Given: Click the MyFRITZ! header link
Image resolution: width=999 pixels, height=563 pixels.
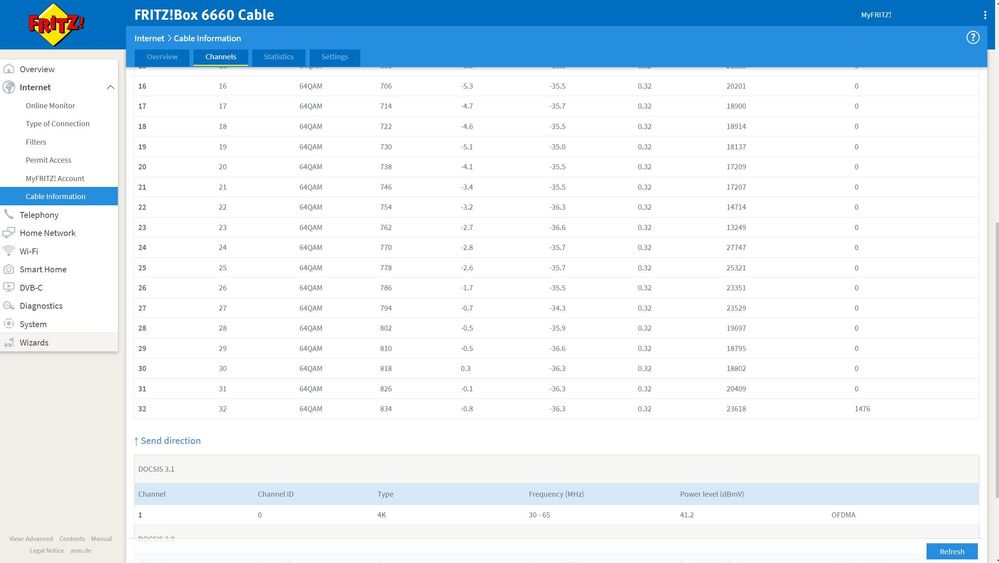Looking at the screenshot, I should coord(876,15).
